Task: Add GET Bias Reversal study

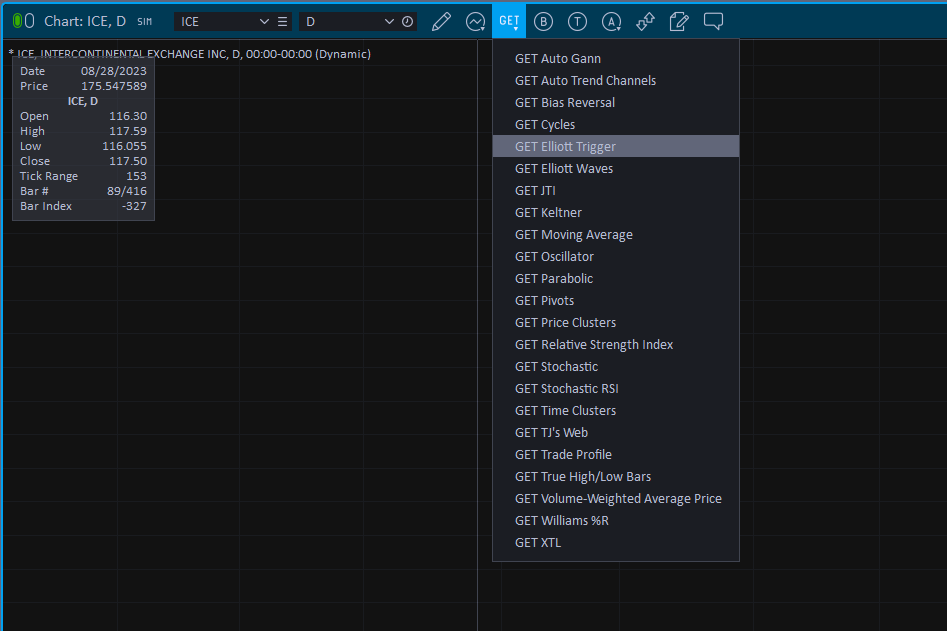Action: (616, 103)
